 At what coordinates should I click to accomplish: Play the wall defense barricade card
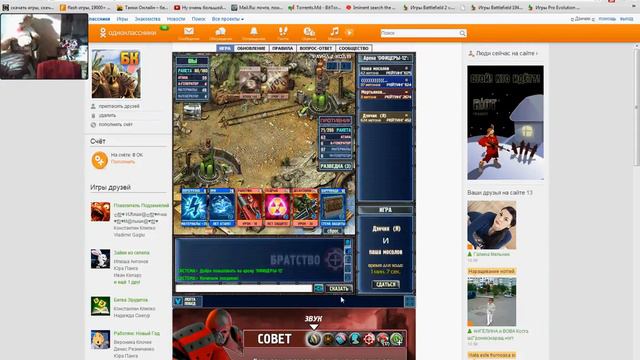333,207
